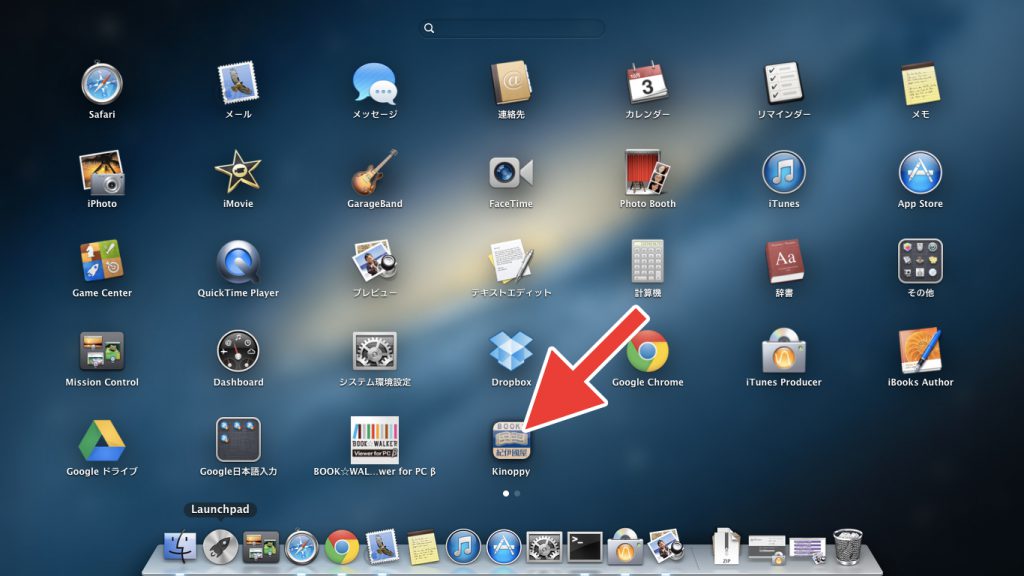This screenshot has height=576, width=1024.
Task: Open Mail from the Dock
Action: pos(382,547)
